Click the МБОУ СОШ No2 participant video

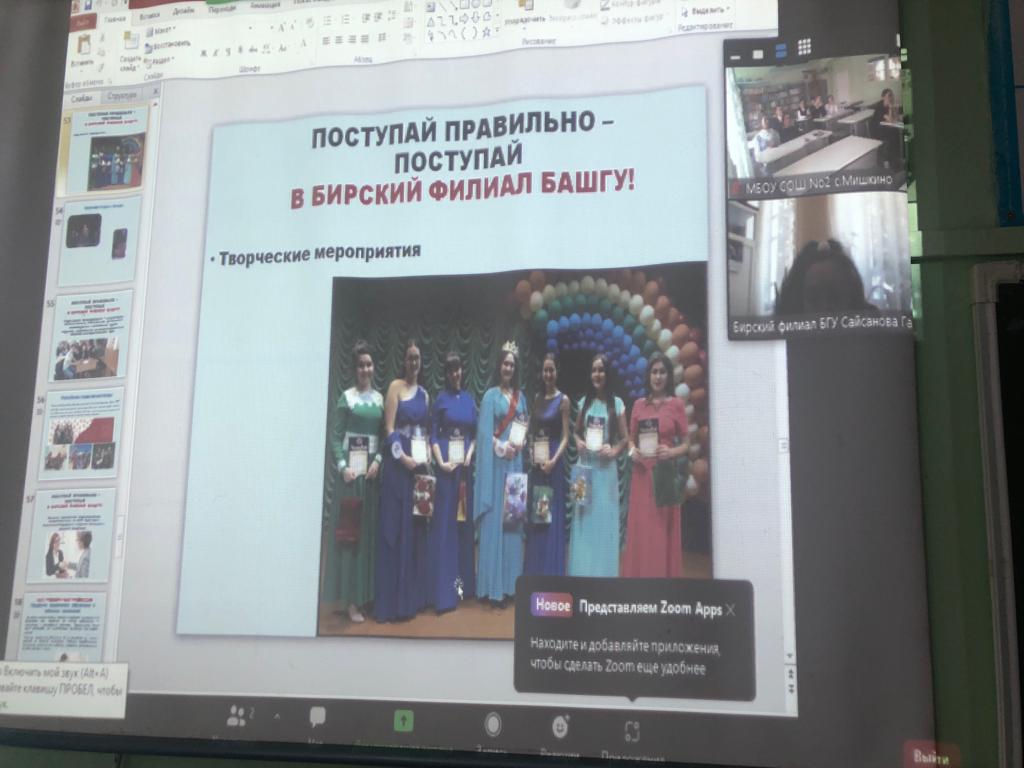(815, 123)
